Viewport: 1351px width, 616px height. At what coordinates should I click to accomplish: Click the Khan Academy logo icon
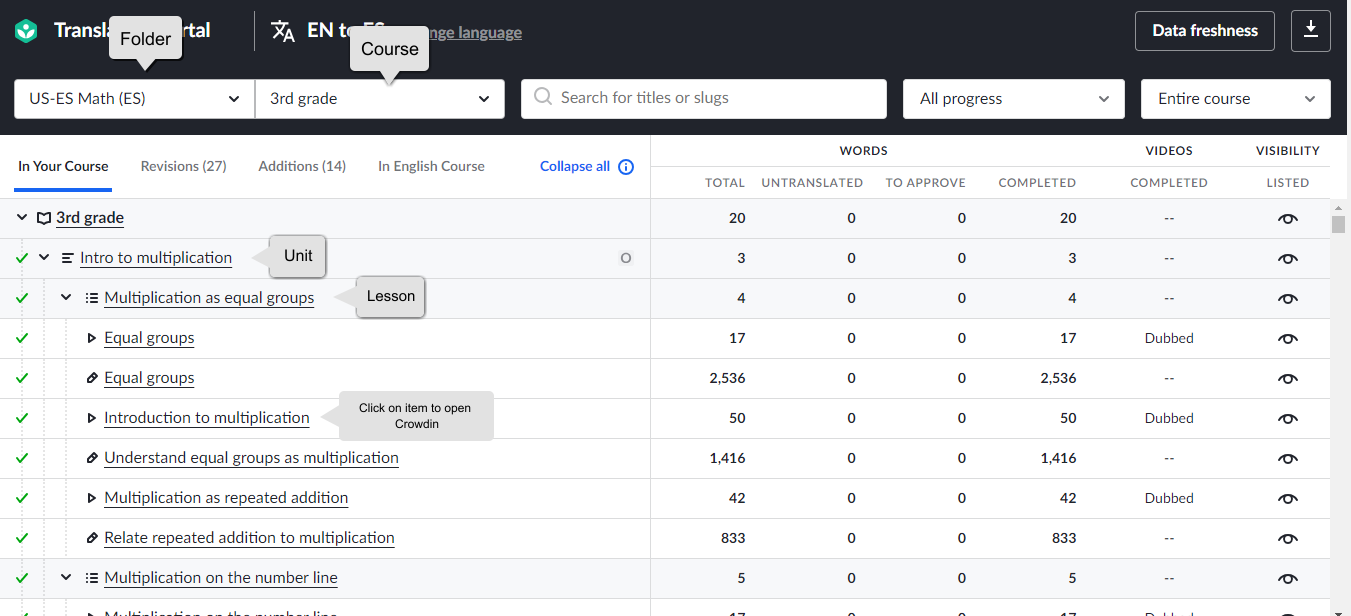26,31
